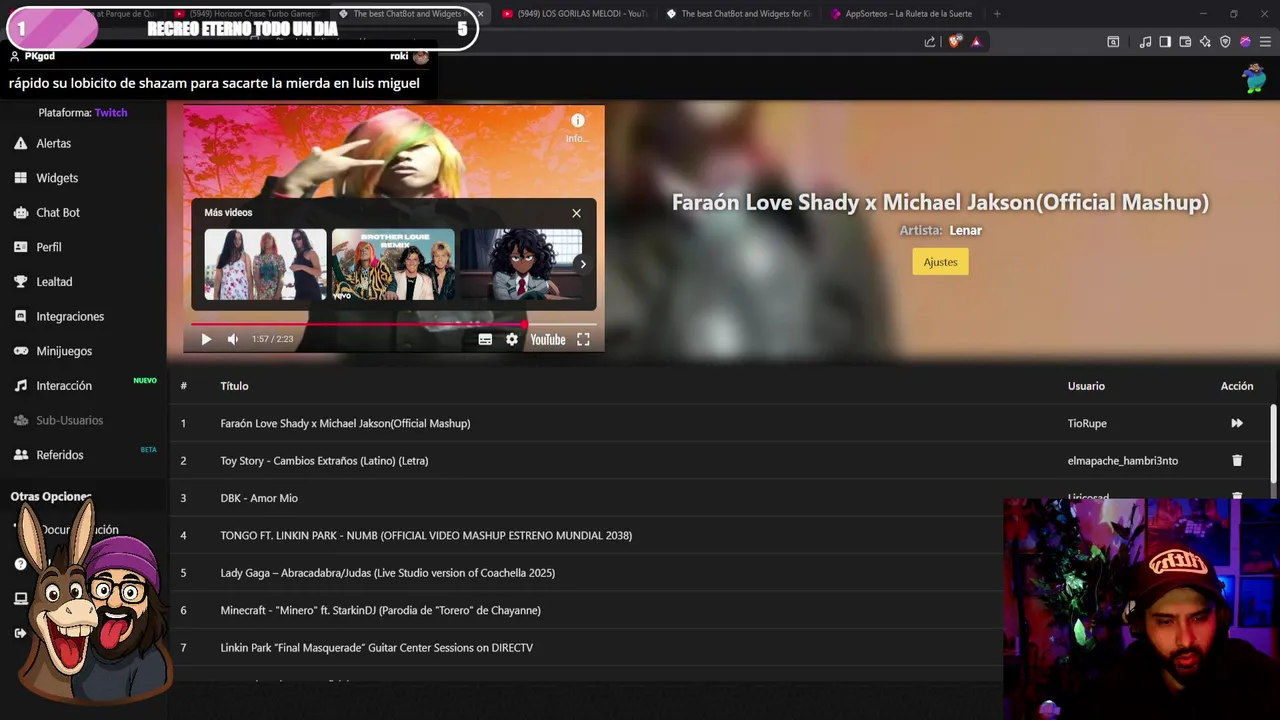Open the Brave Shields lion icon
The height and width of the screenshot is (720, 1280).
pyautogui.click(x=954, y=42)
